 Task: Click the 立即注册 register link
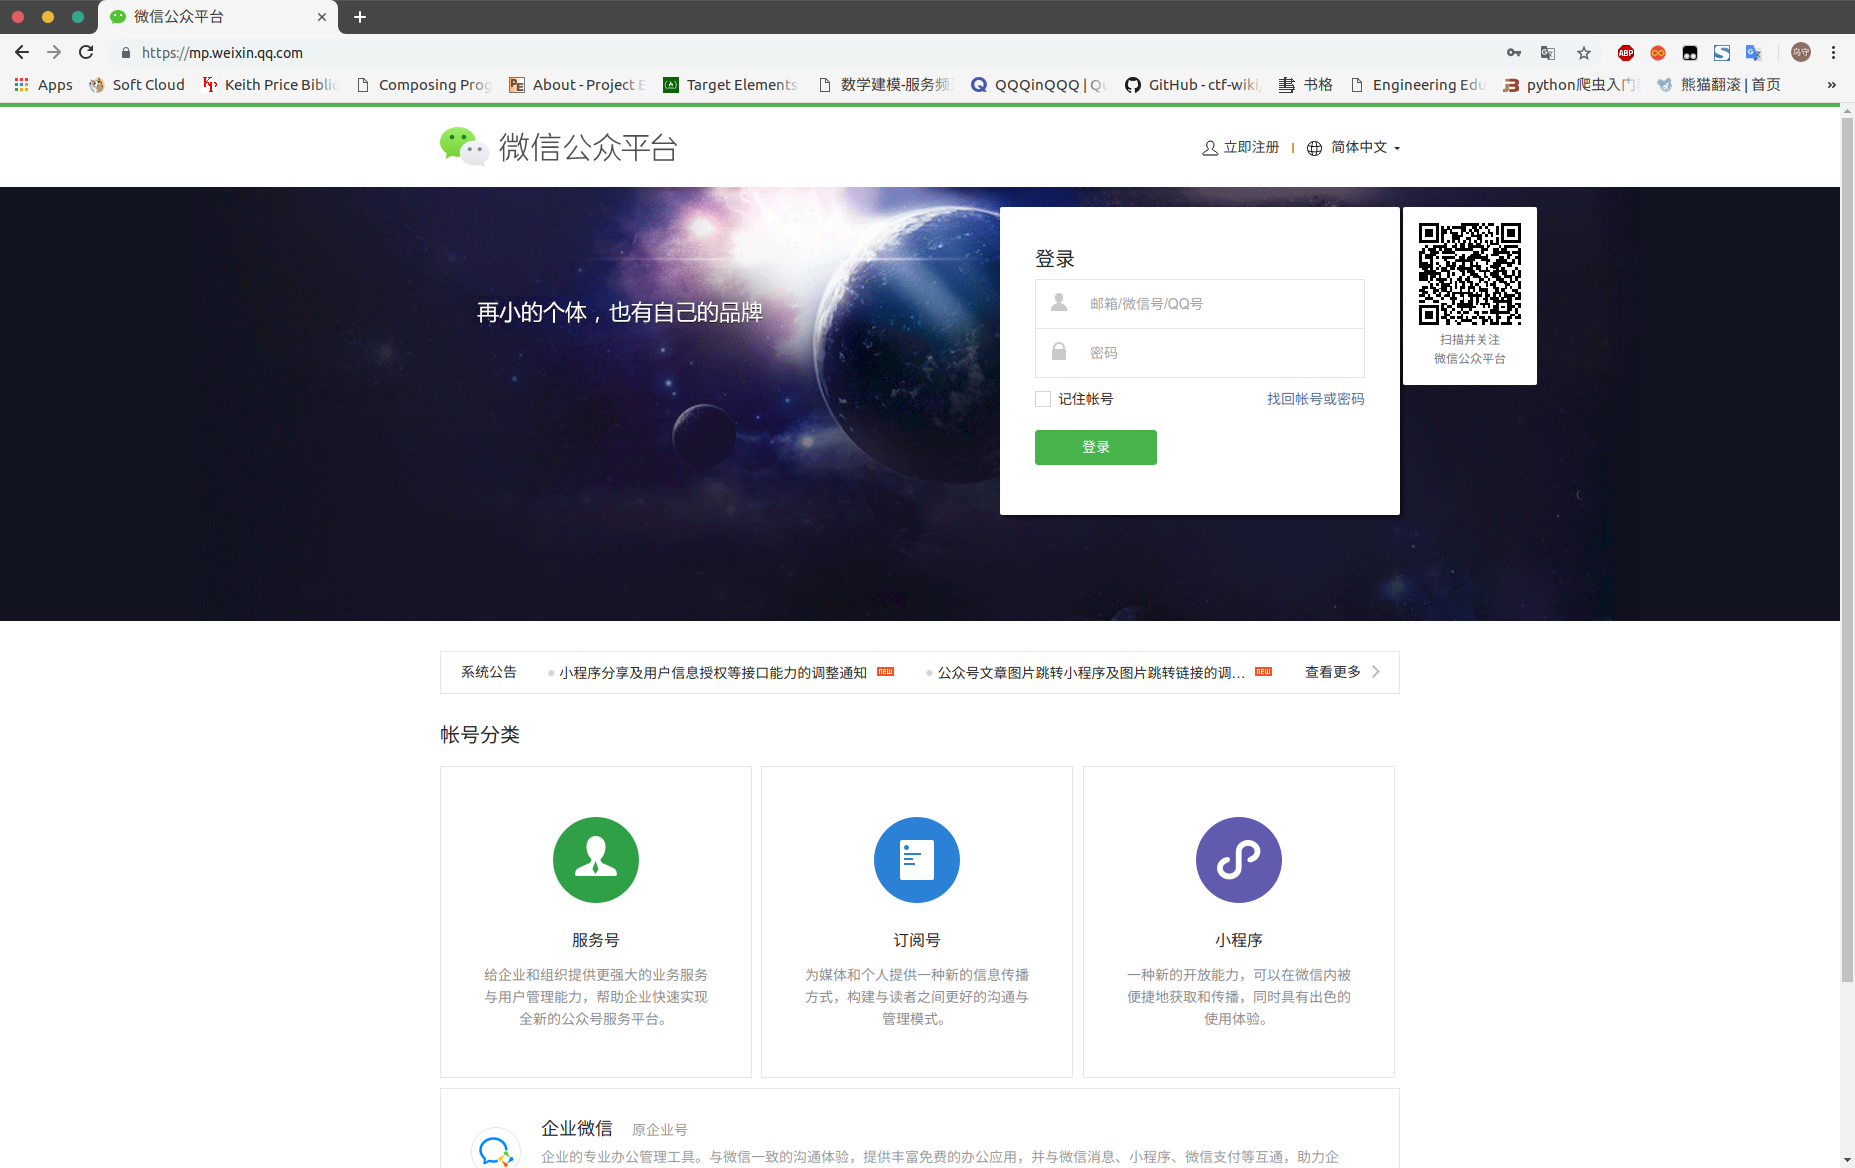click(1241, 148)
